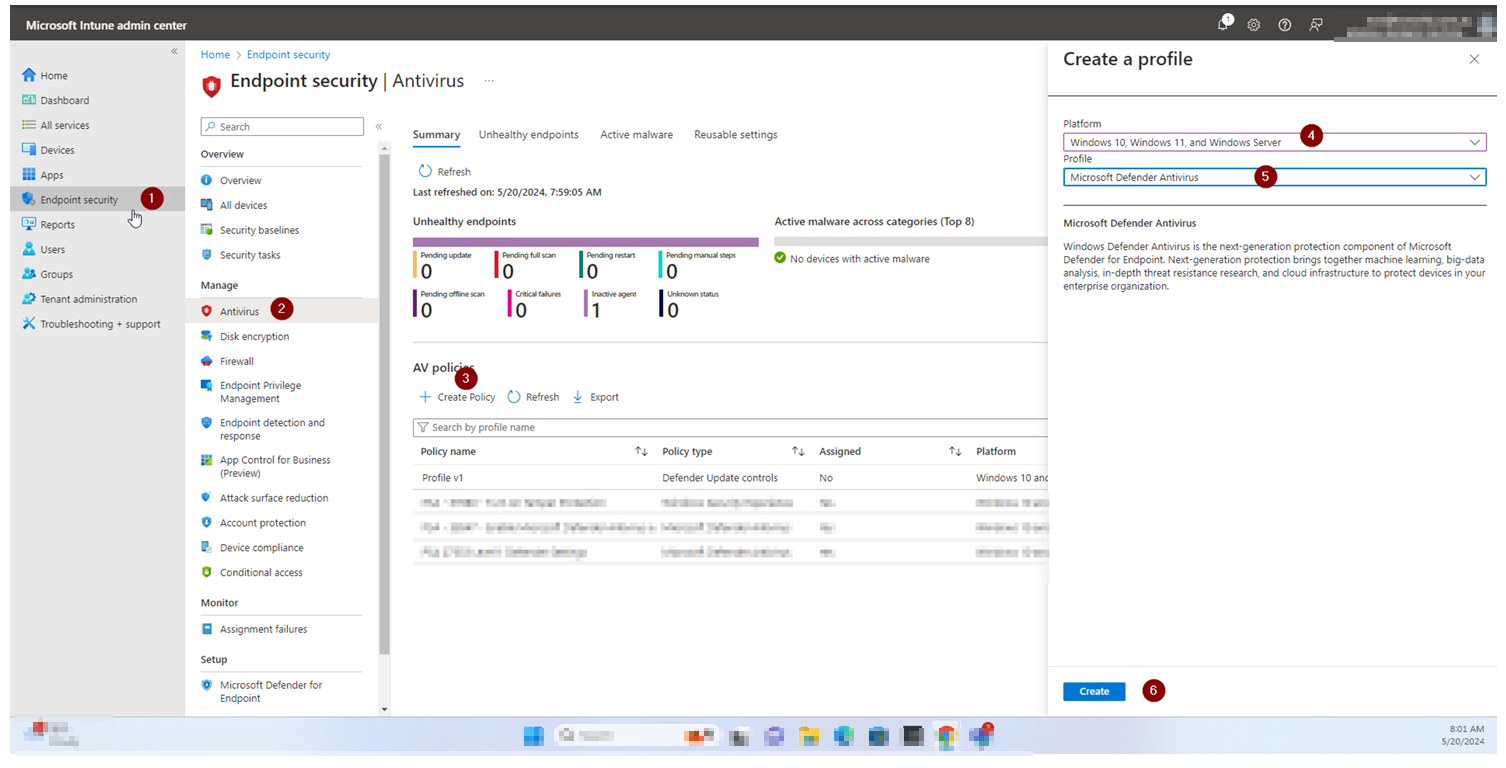Switch to Unhealthy endpoints tab

pyautogui.click(x=528, y=135)
